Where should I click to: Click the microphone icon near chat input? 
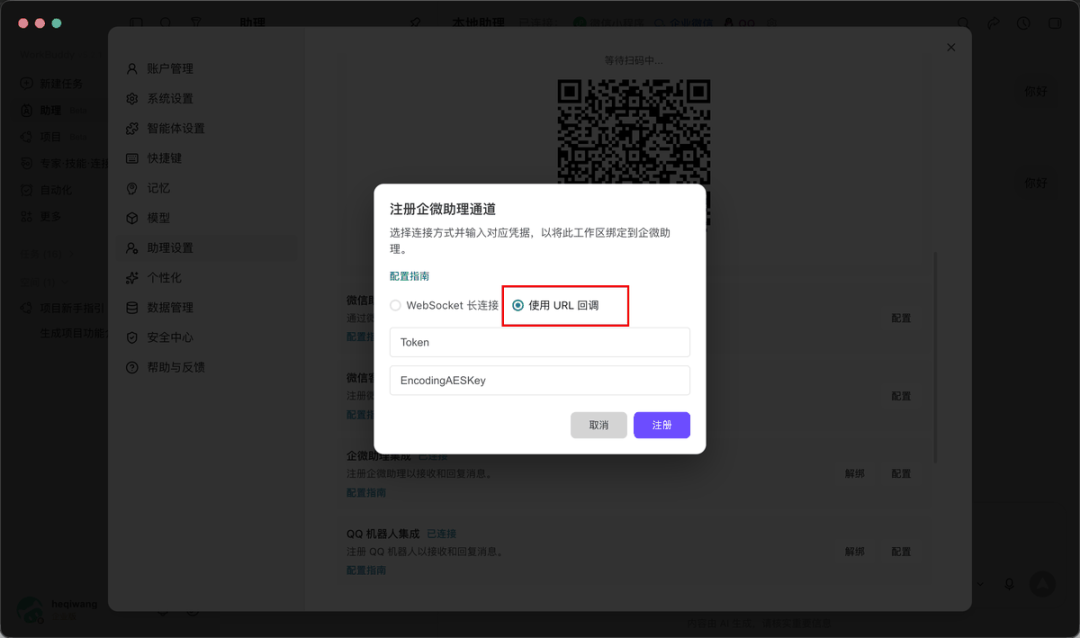coord(1009,584)
